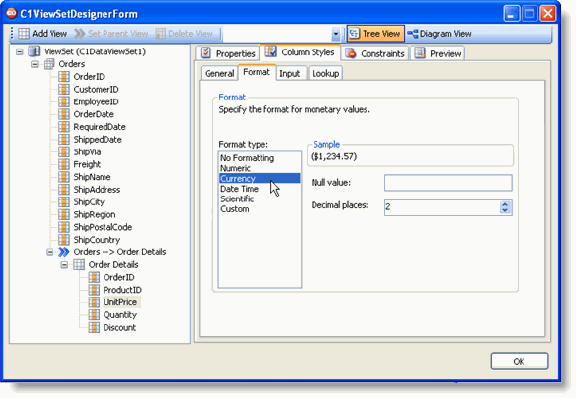
Task: Switch to Diagram View
Action: pyautogui.click(x=439, y=34)
